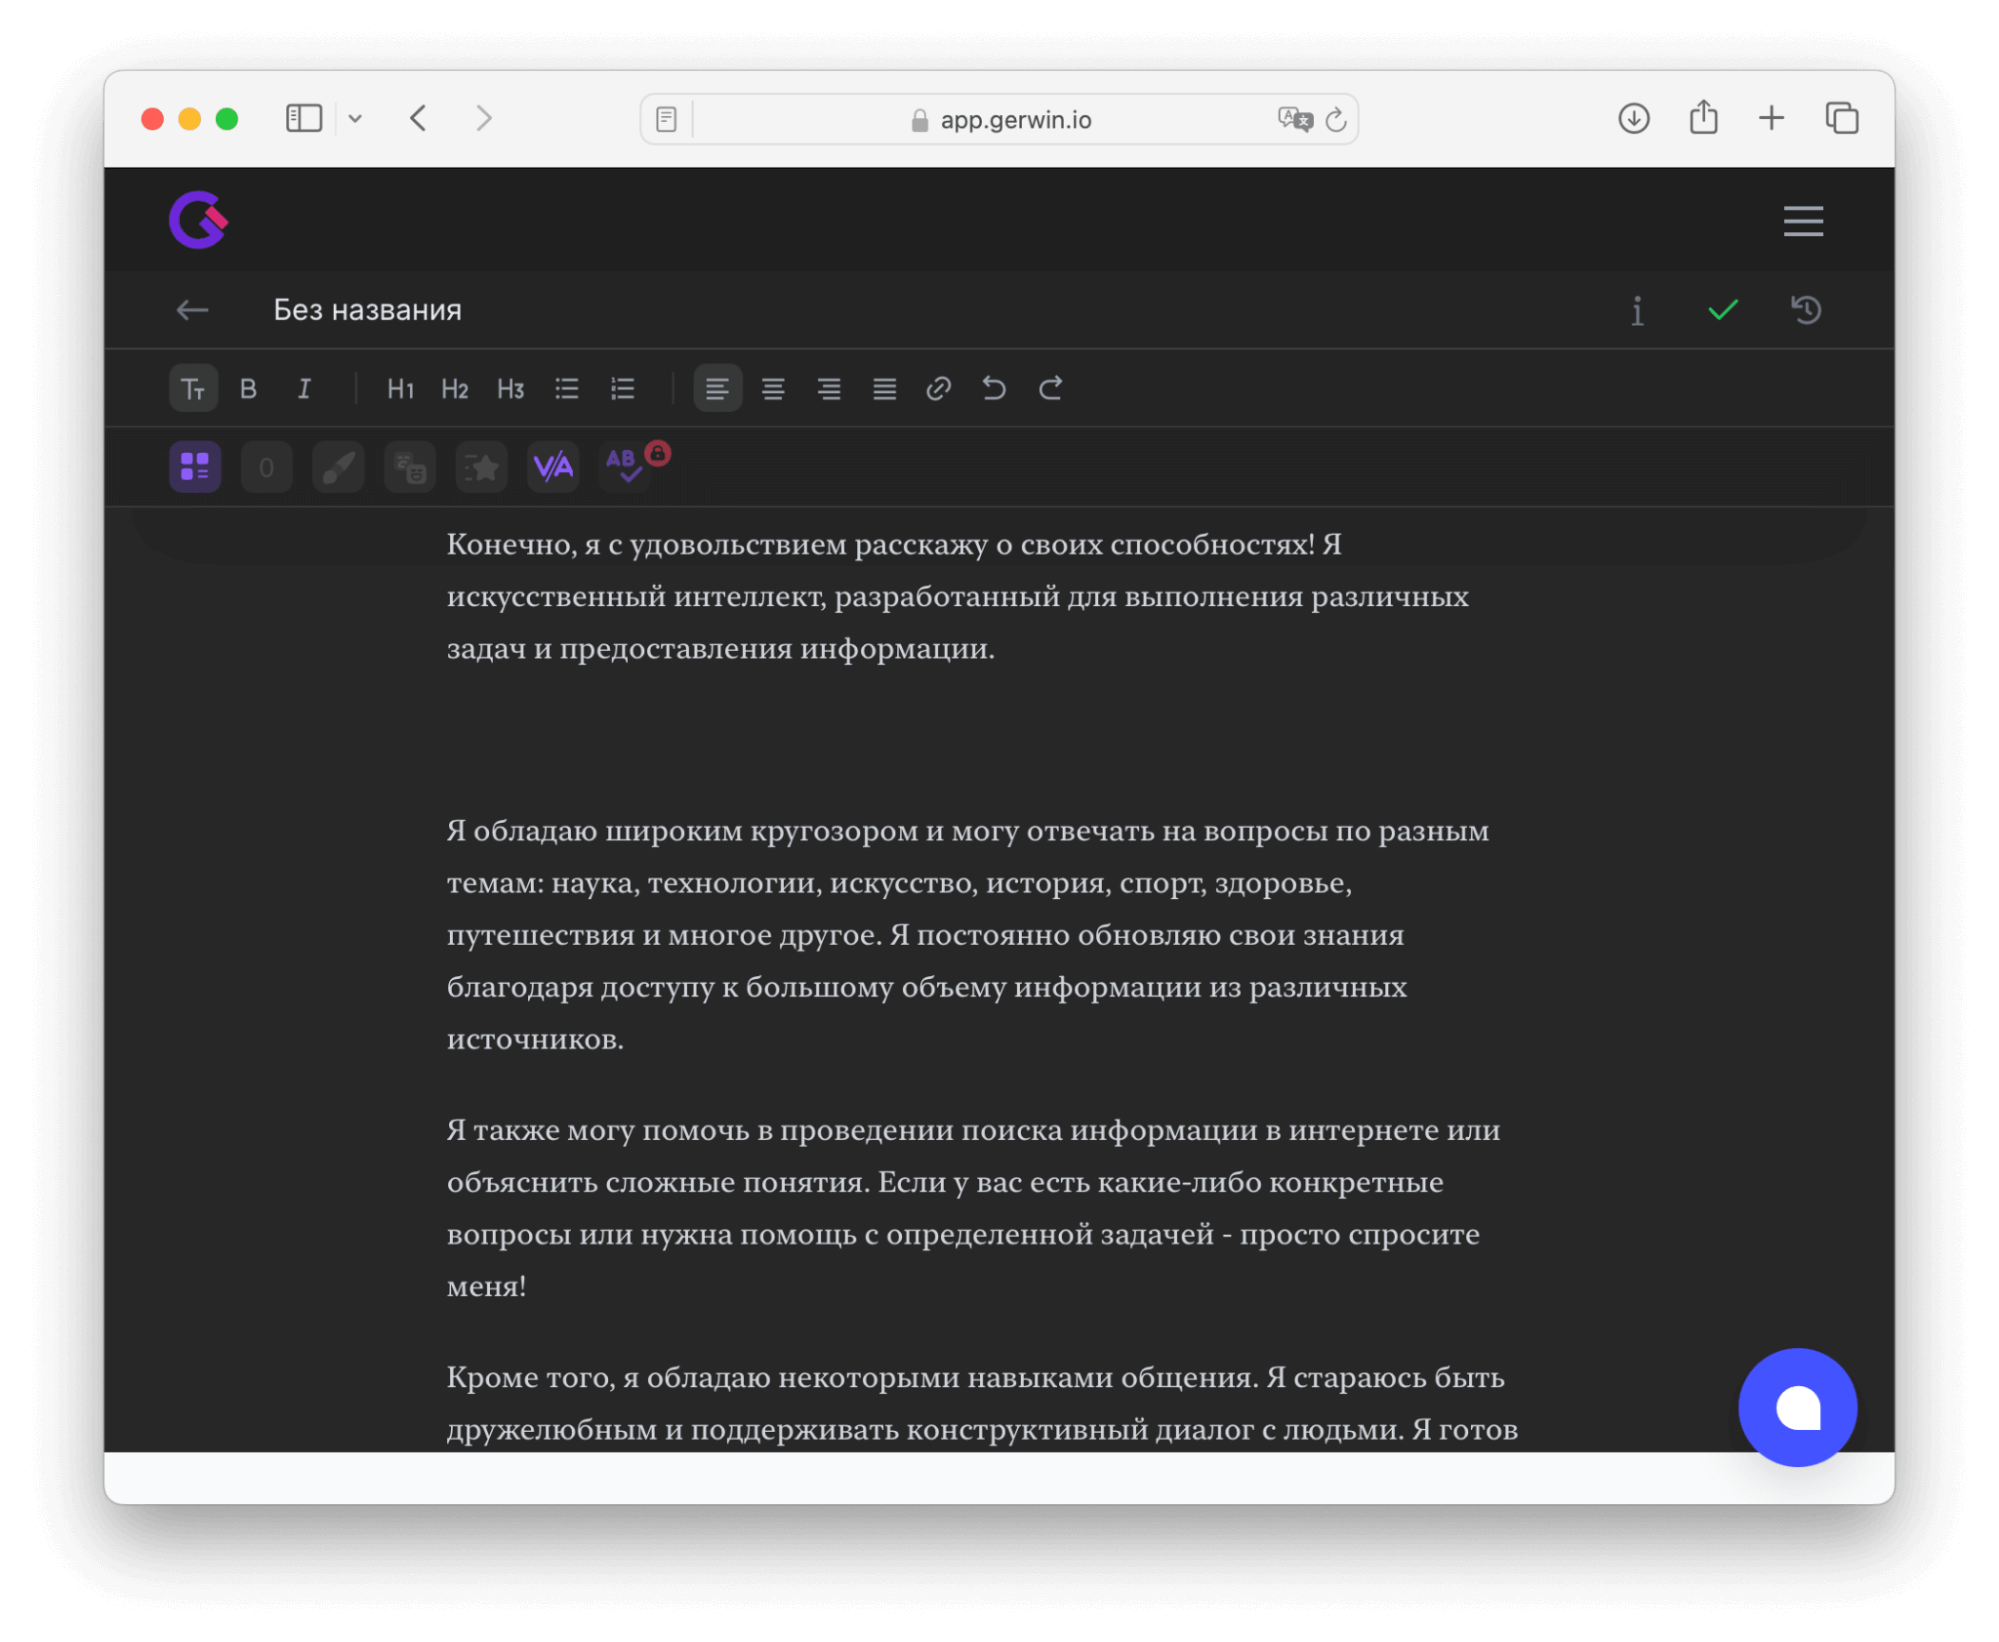
Task: Open the hamburger menu
Action: (x=1803, y=221)
